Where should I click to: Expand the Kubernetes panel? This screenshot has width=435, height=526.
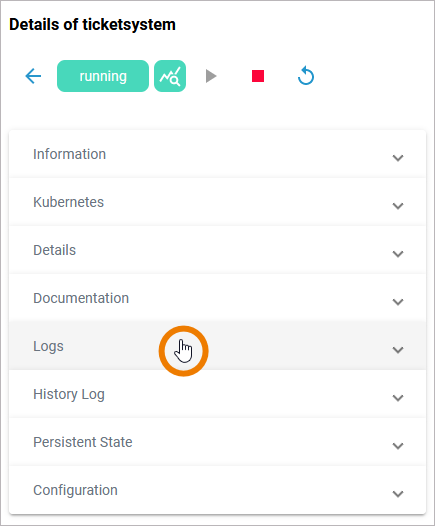[x=217, y=202]
